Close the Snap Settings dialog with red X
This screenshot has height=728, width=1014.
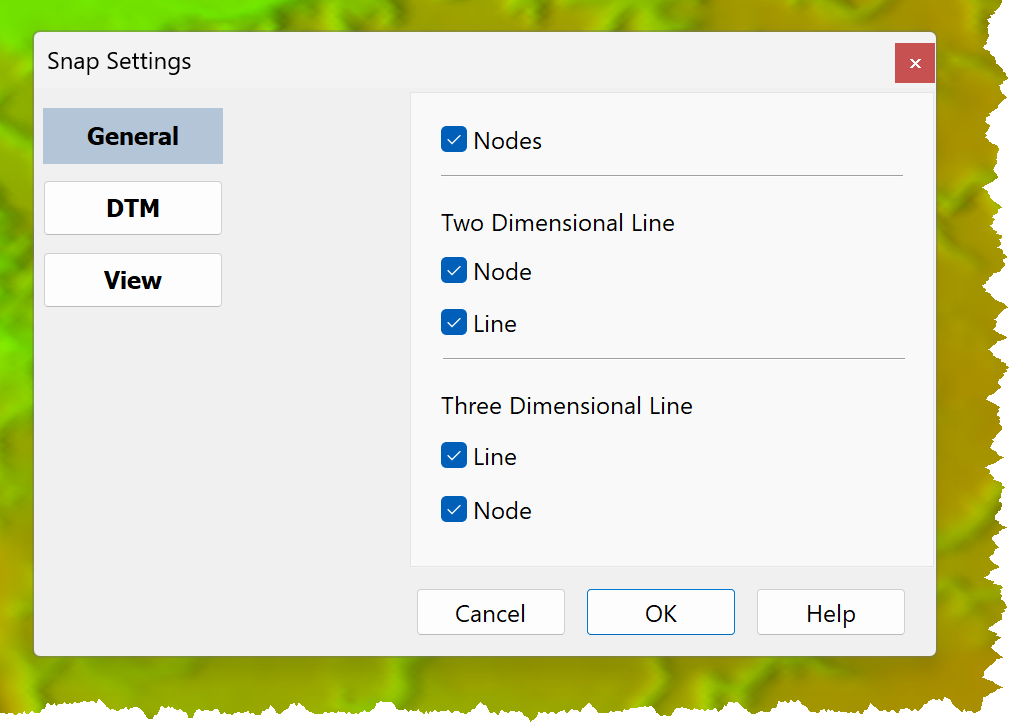[x=915, y=63]
